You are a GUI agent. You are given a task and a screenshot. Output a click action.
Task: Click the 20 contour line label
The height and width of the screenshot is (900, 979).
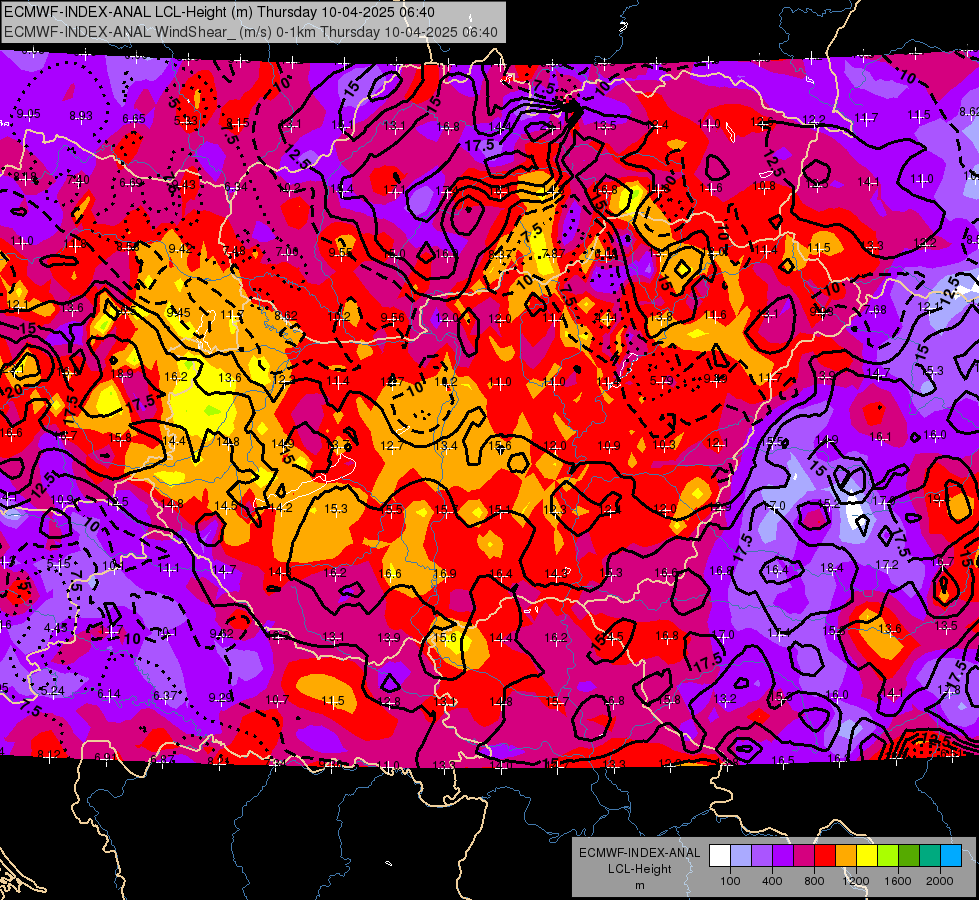tap(12, 392)
